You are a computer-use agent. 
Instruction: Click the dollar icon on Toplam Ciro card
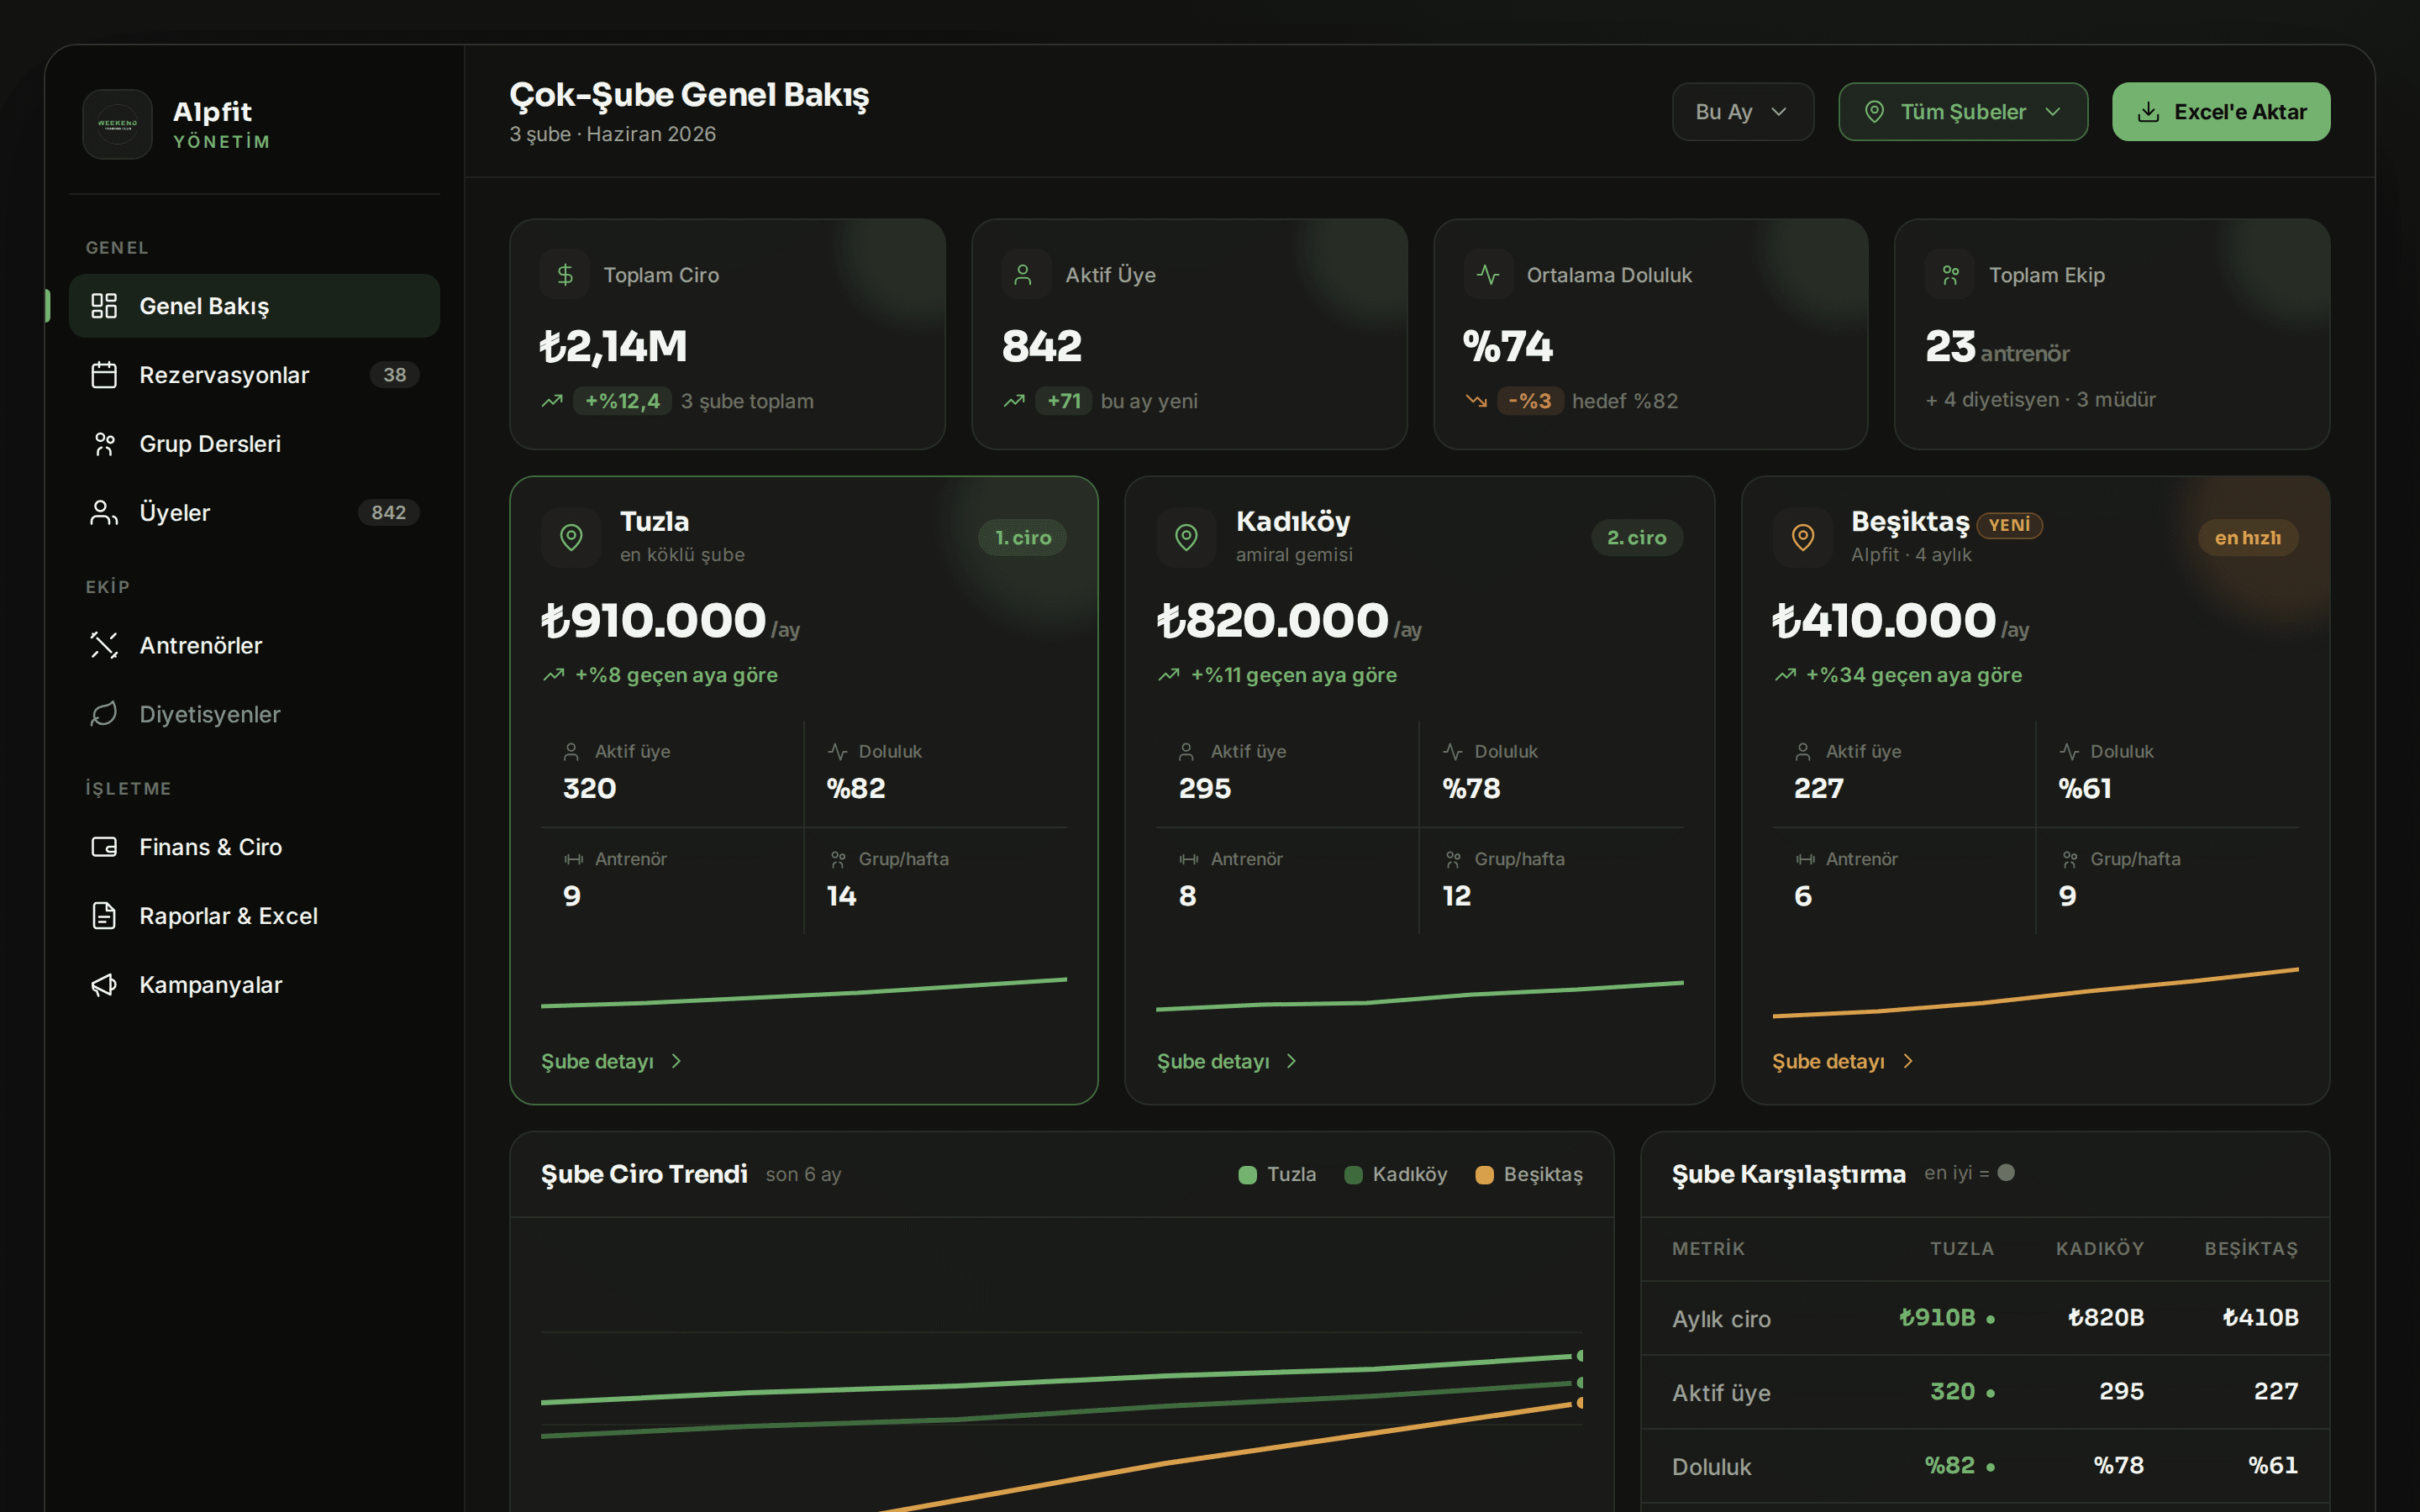tap(565, 274)
